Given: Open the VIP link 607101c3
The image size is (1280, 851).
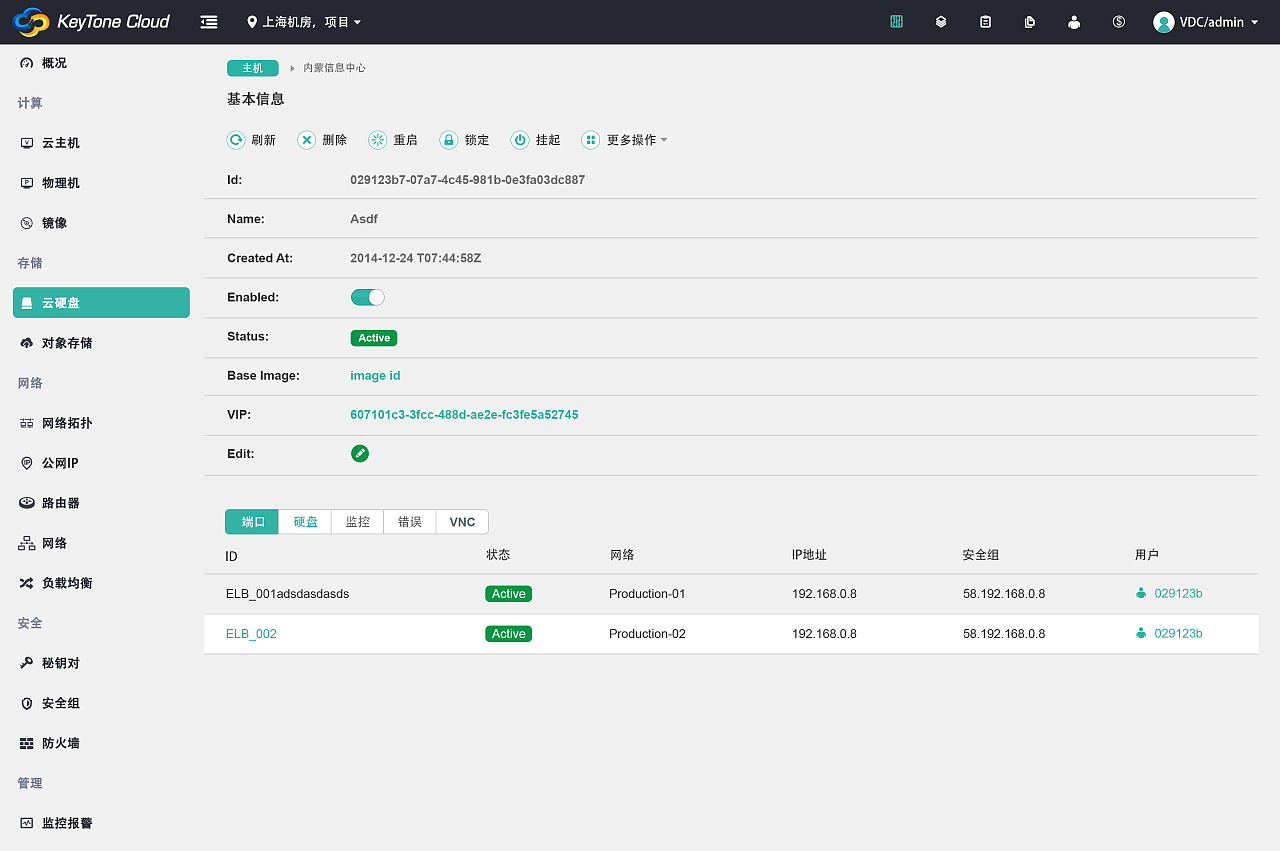Looking at the screenshot, I should [464, 414].
